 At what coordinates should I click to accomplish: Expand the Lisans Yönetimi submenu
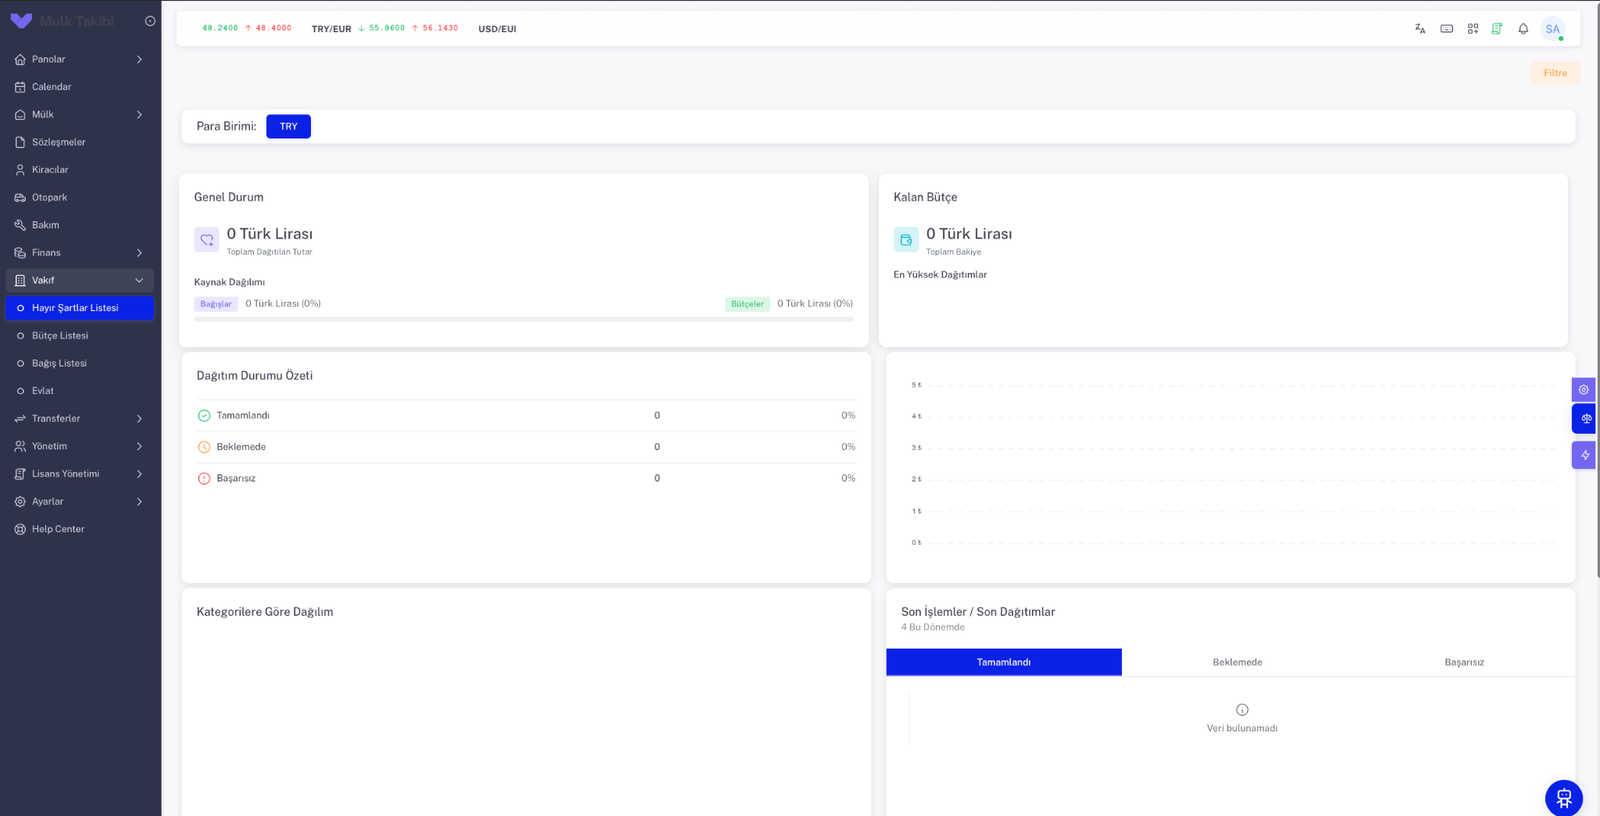[x=80, y=474]
